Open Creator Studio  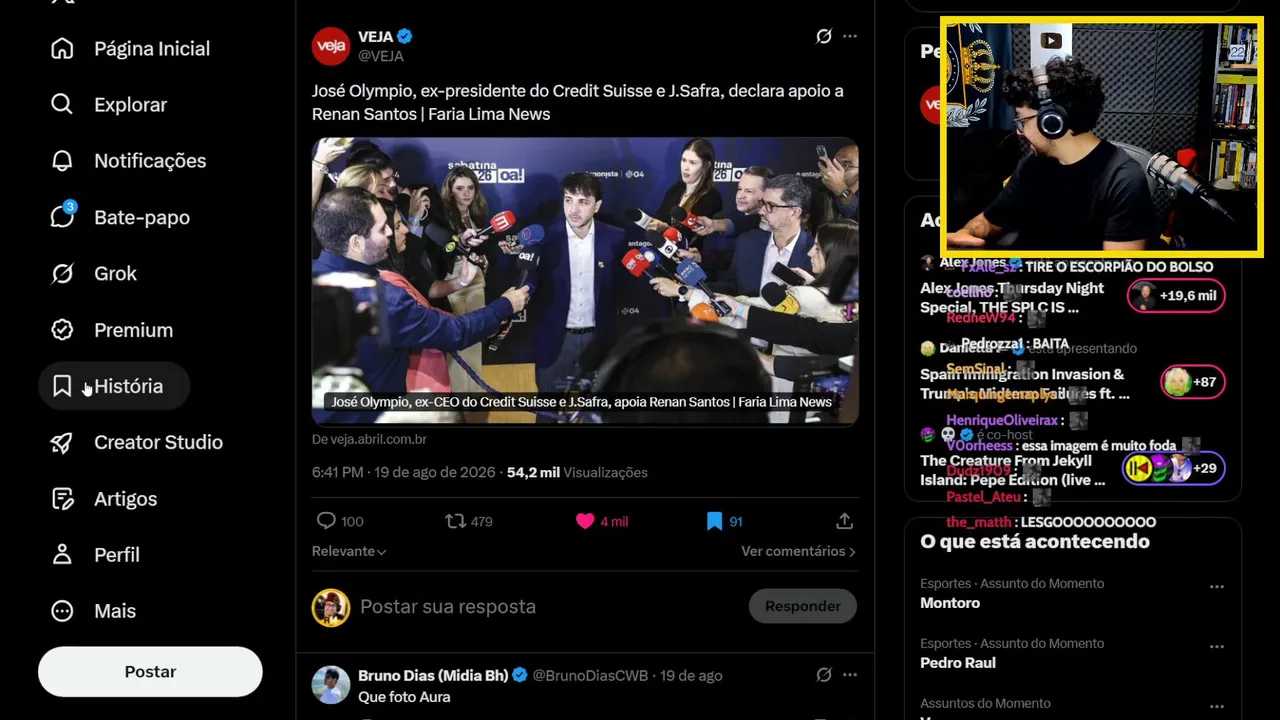pos(137,442)
